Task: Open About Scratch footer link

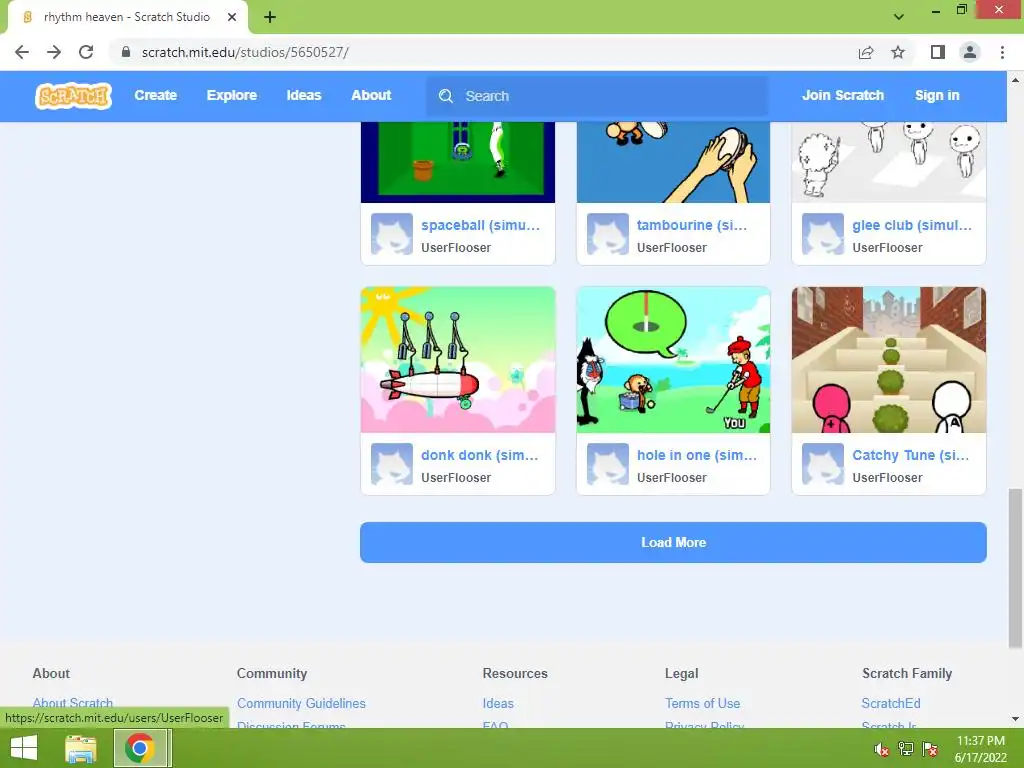Action: [x=72, y=703]
